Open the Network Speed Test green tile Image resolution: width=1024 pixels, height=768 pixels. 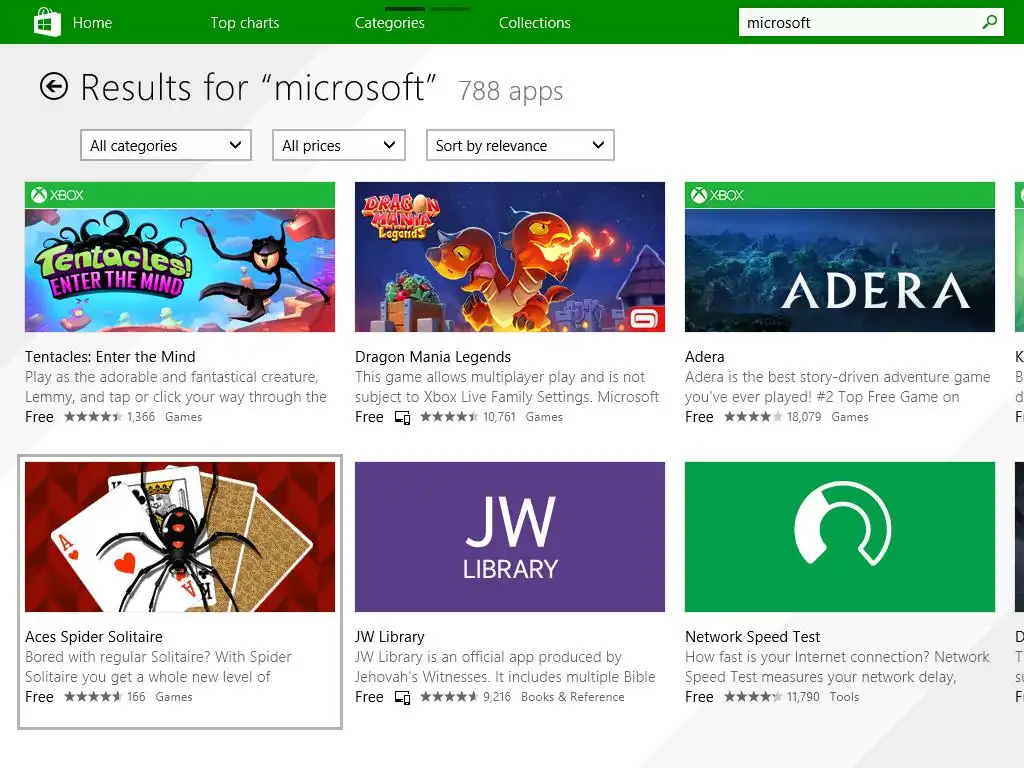[840, 537]
